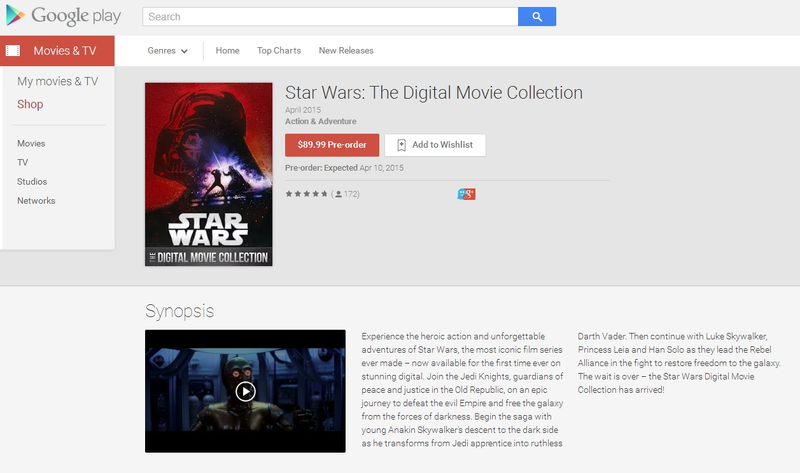Open Studios in sidebar

pos(32,182)
